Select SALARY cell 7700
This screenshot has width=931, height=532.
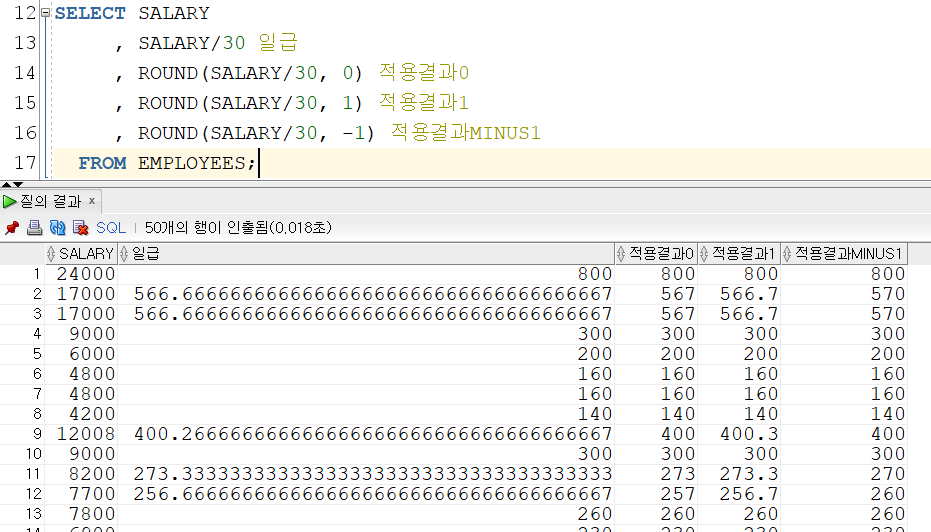pos(81,493)
